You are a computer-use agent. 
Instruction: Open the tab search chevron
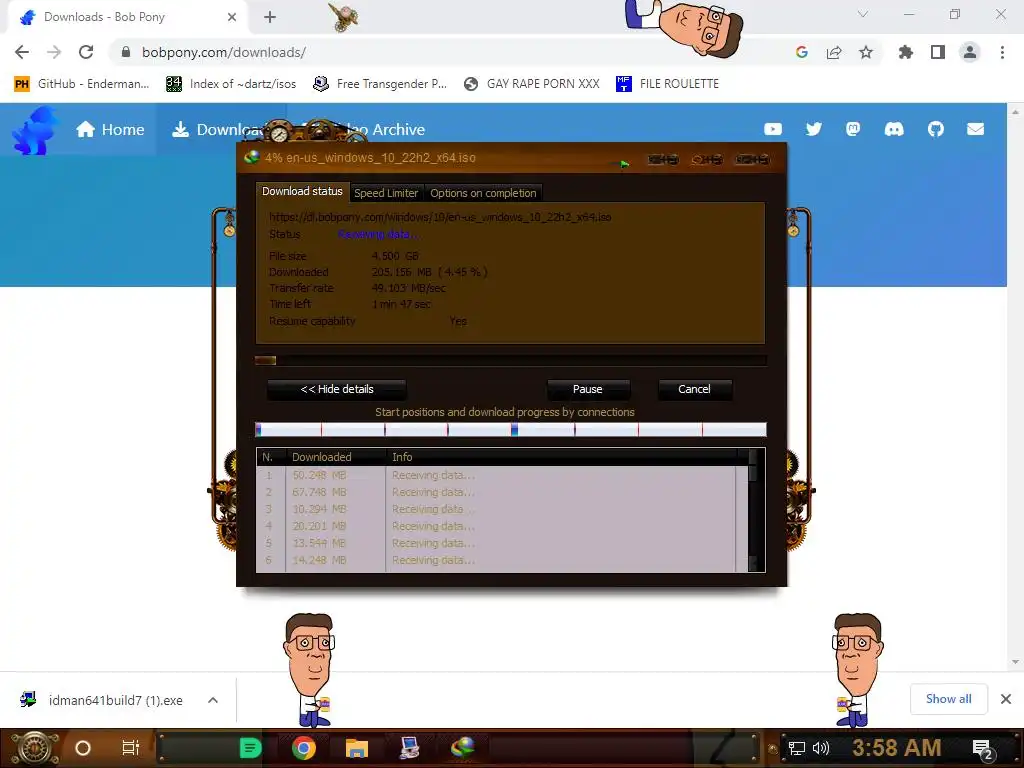(863, 14)
